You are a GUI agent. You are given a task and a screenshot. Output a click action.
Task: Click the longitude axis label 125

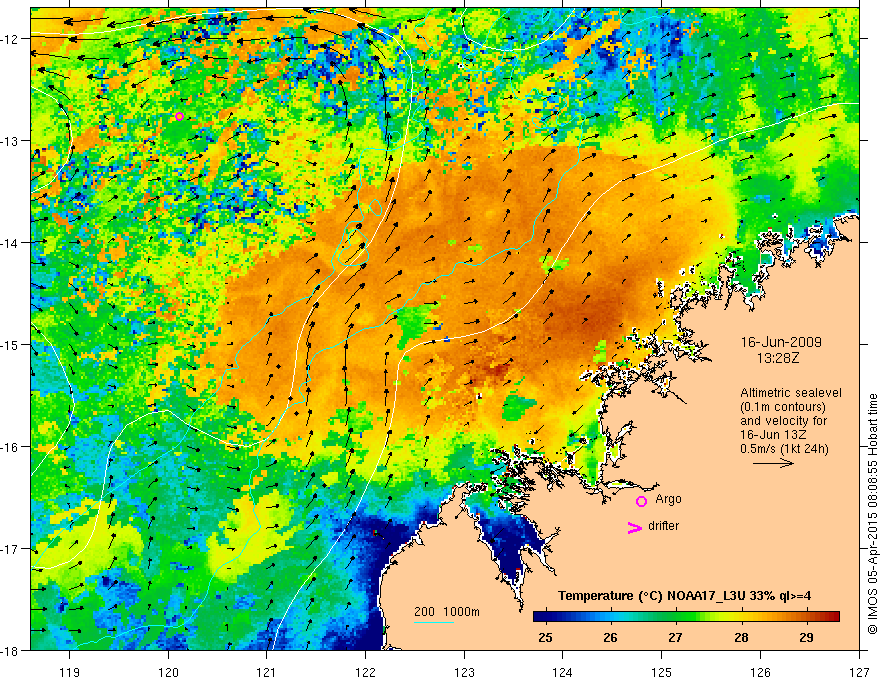662,672
